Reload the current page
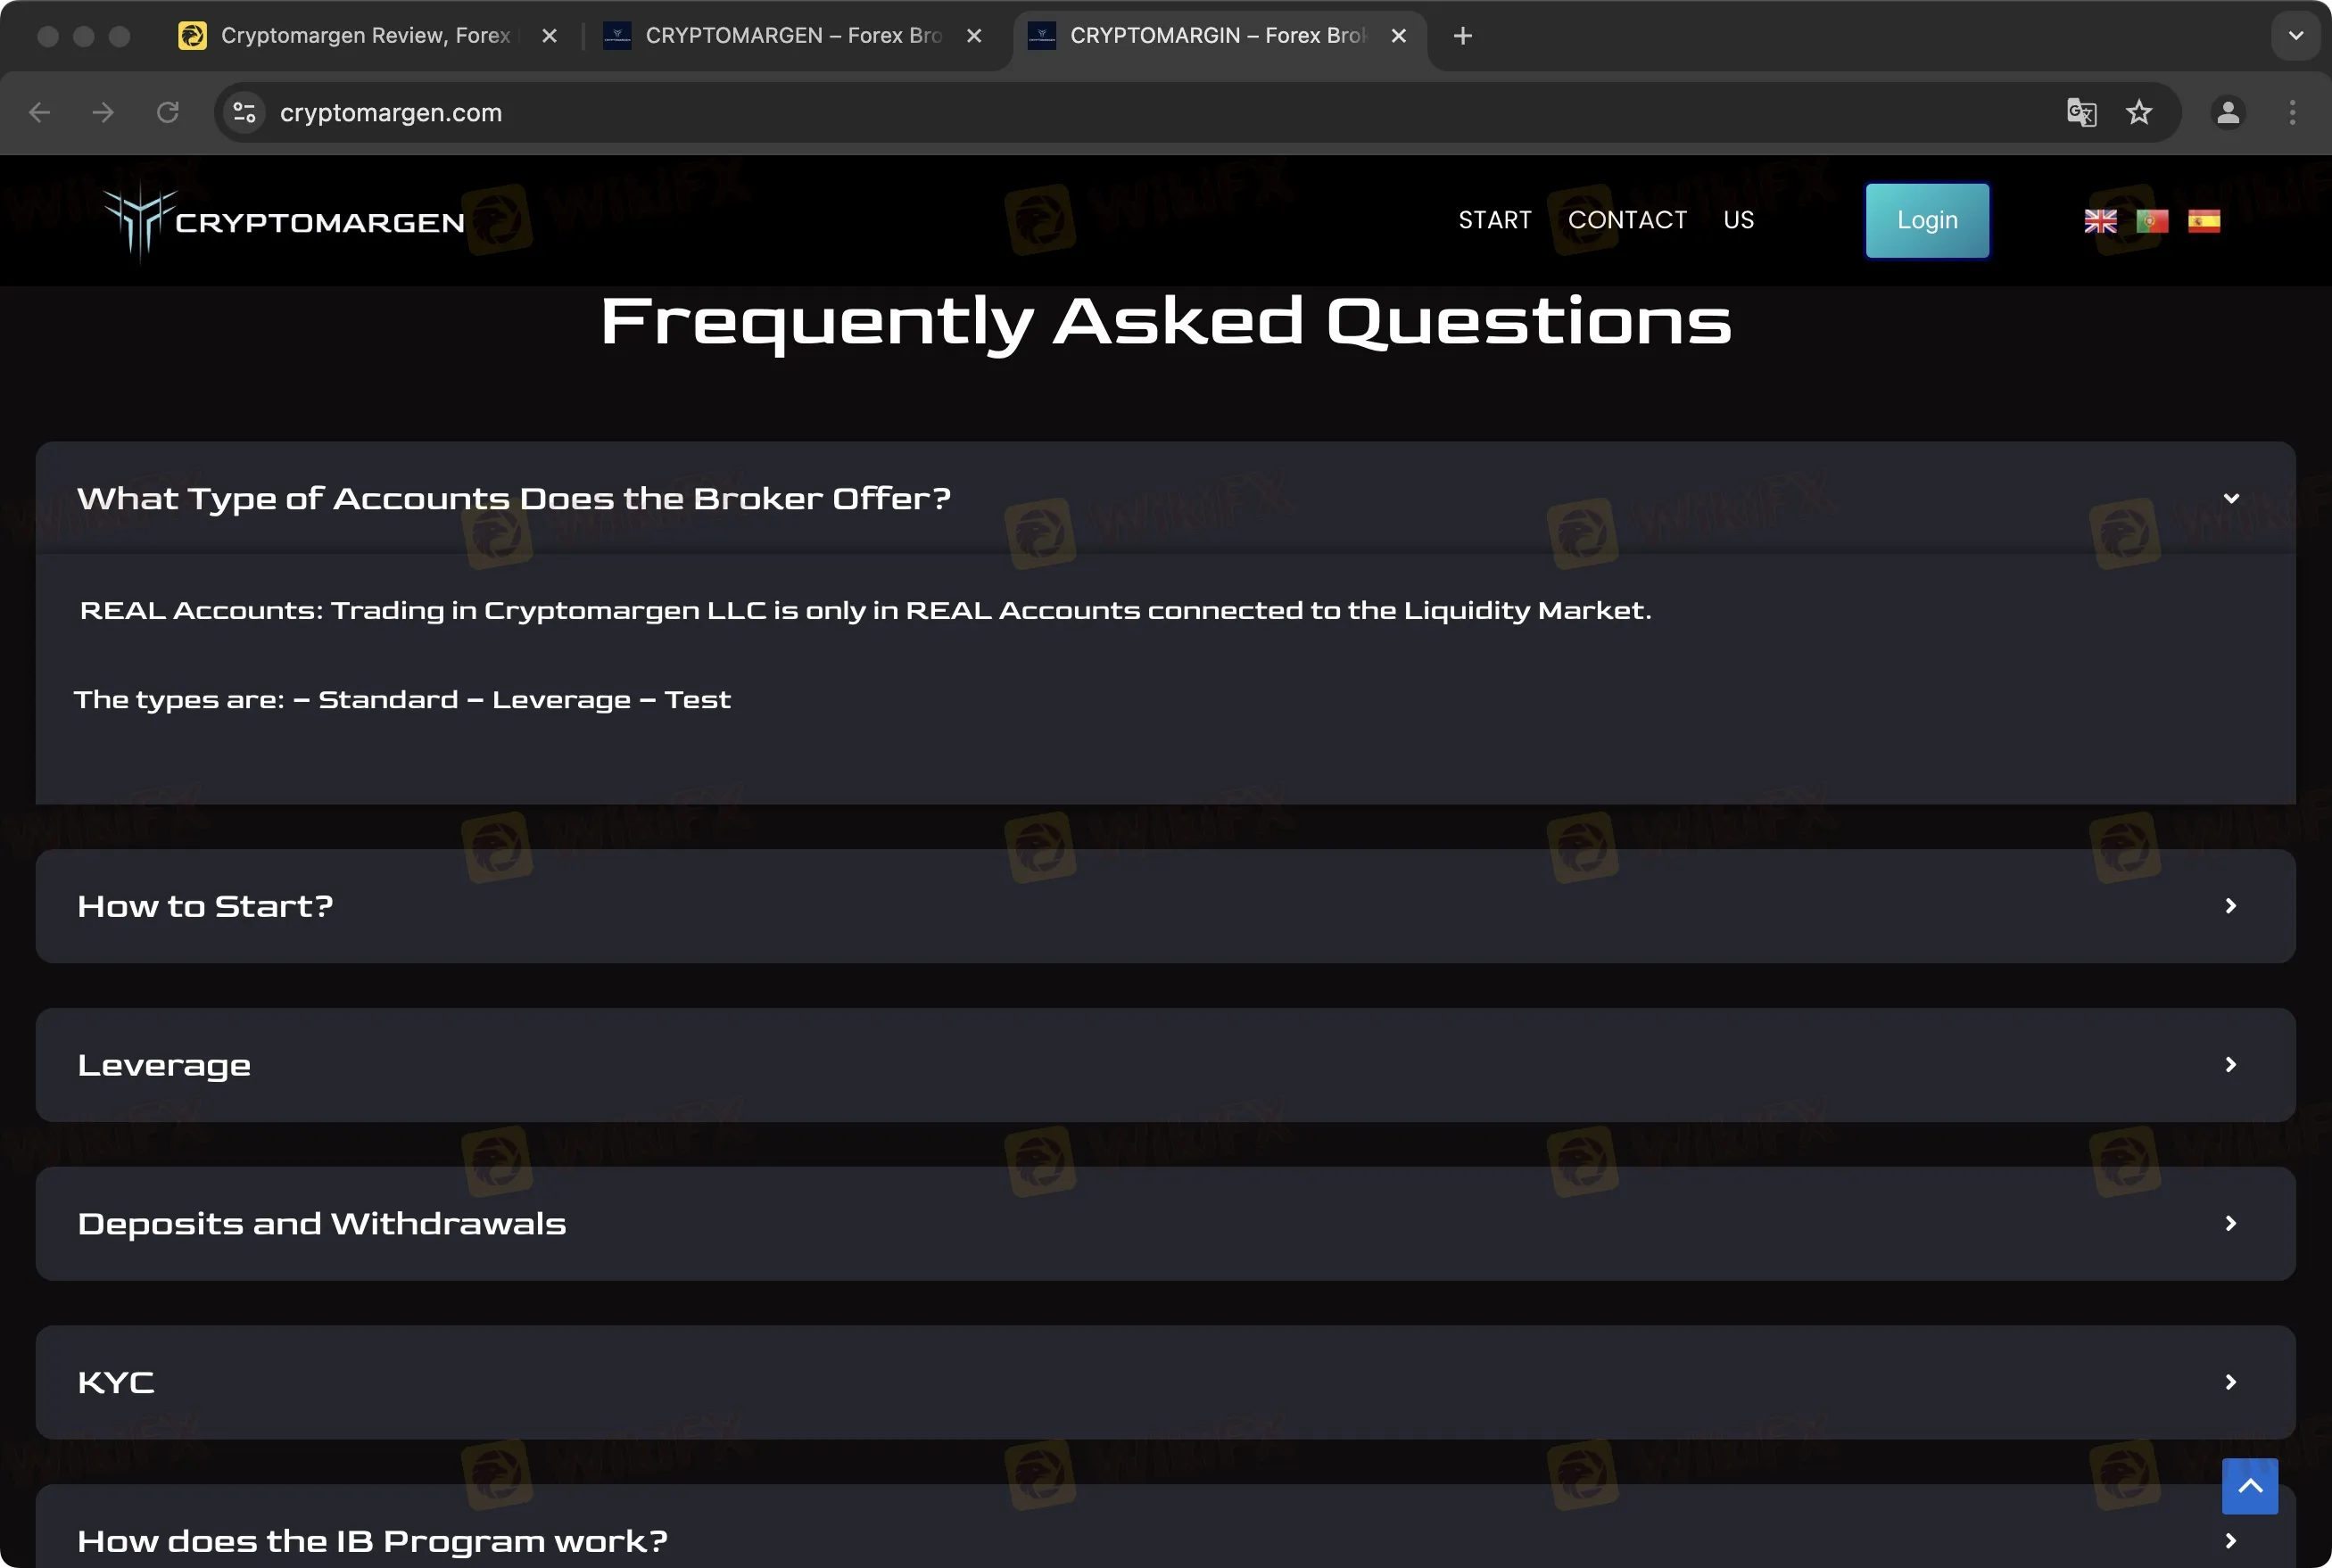 167,112
